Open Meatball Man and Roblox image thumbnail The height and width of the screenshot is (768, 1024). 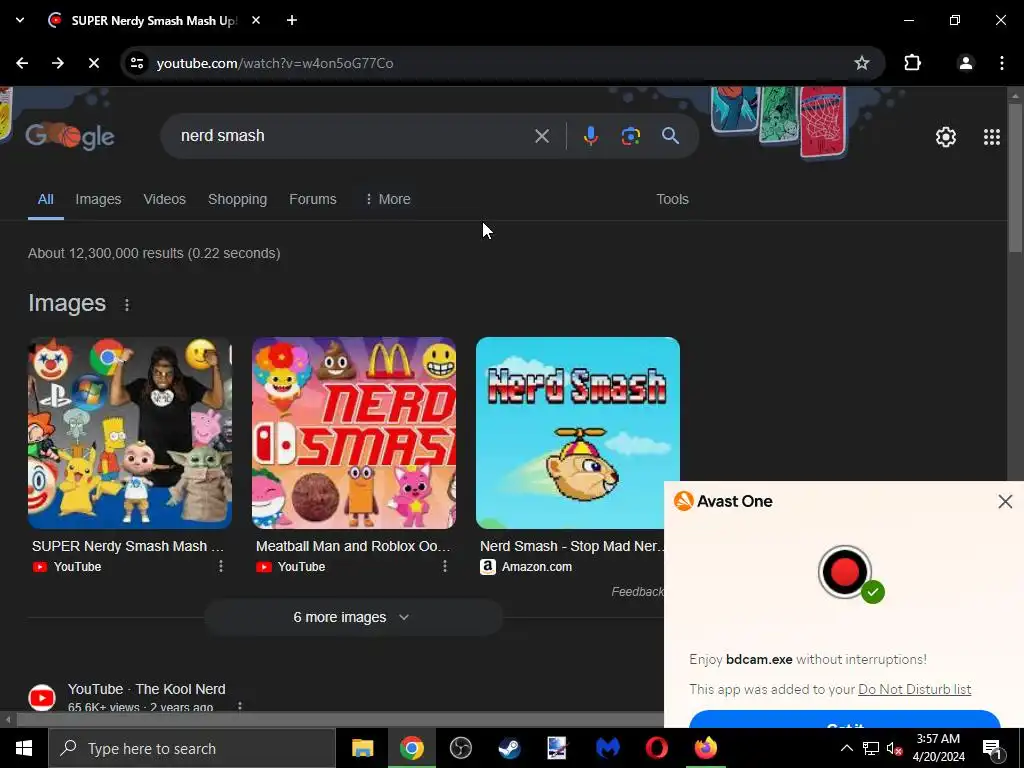coord(353,433)
